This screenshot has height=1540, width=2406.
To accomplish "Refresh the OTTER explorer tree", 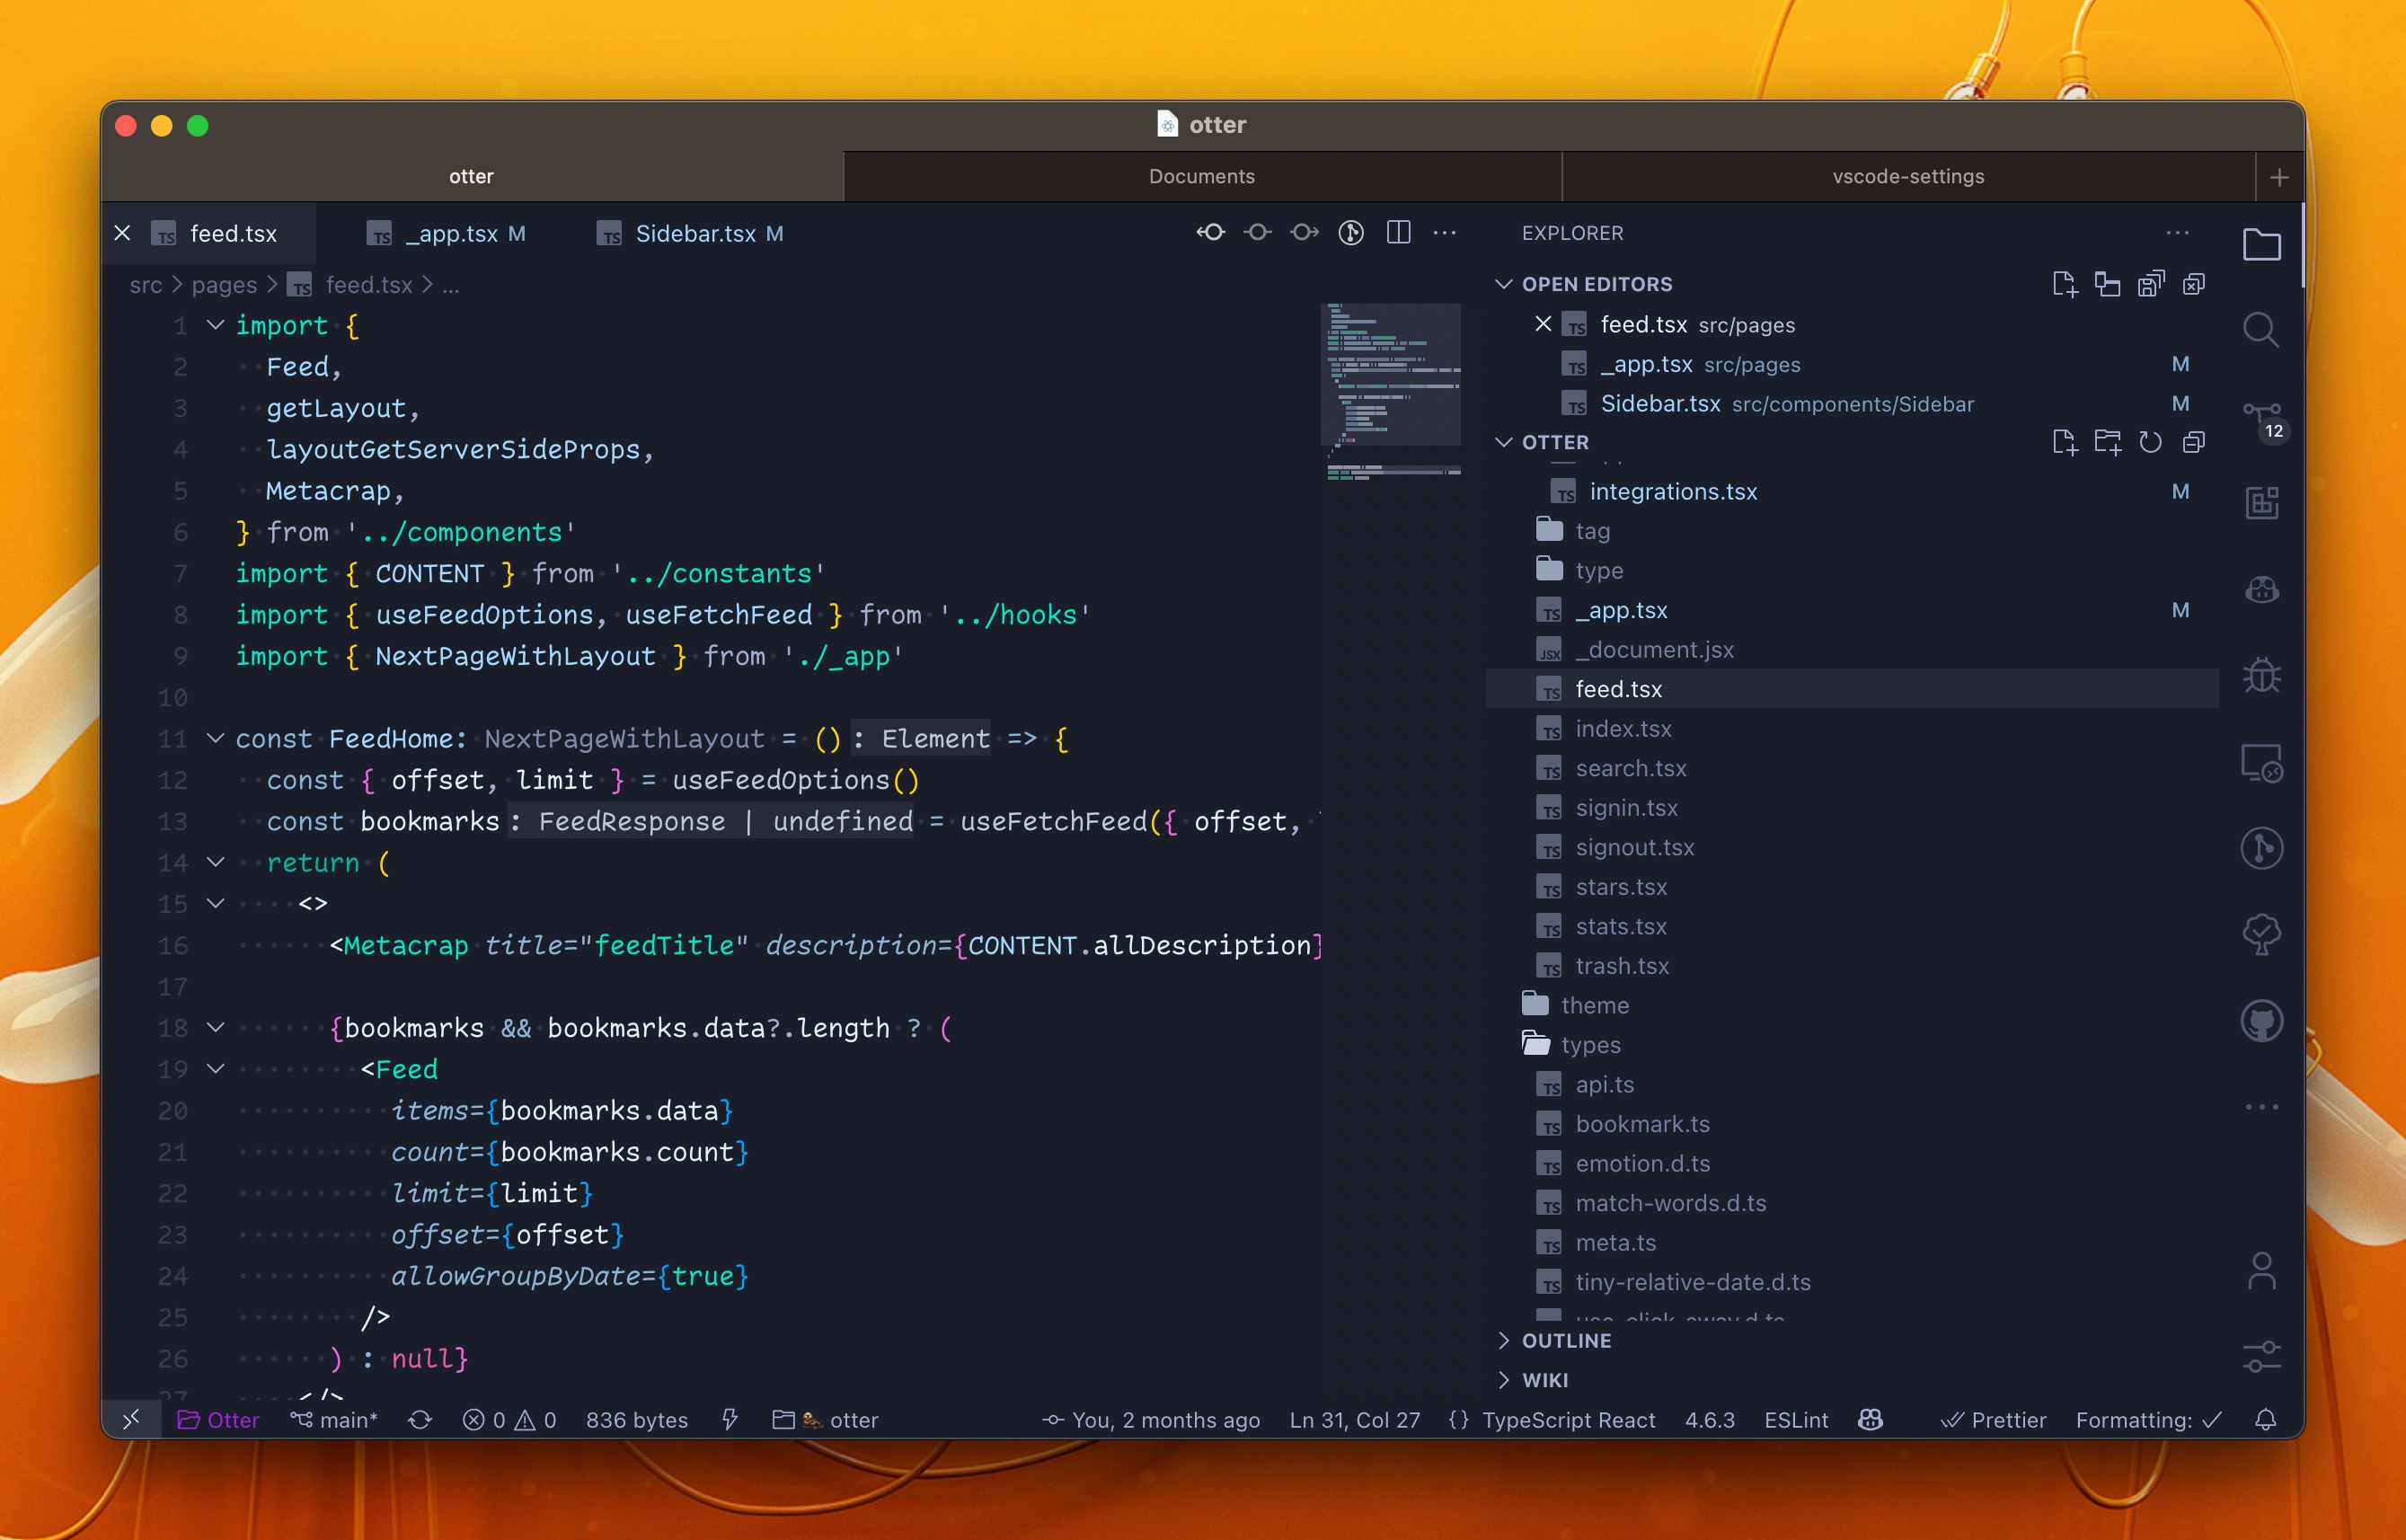I will (x=2150, y=442).
